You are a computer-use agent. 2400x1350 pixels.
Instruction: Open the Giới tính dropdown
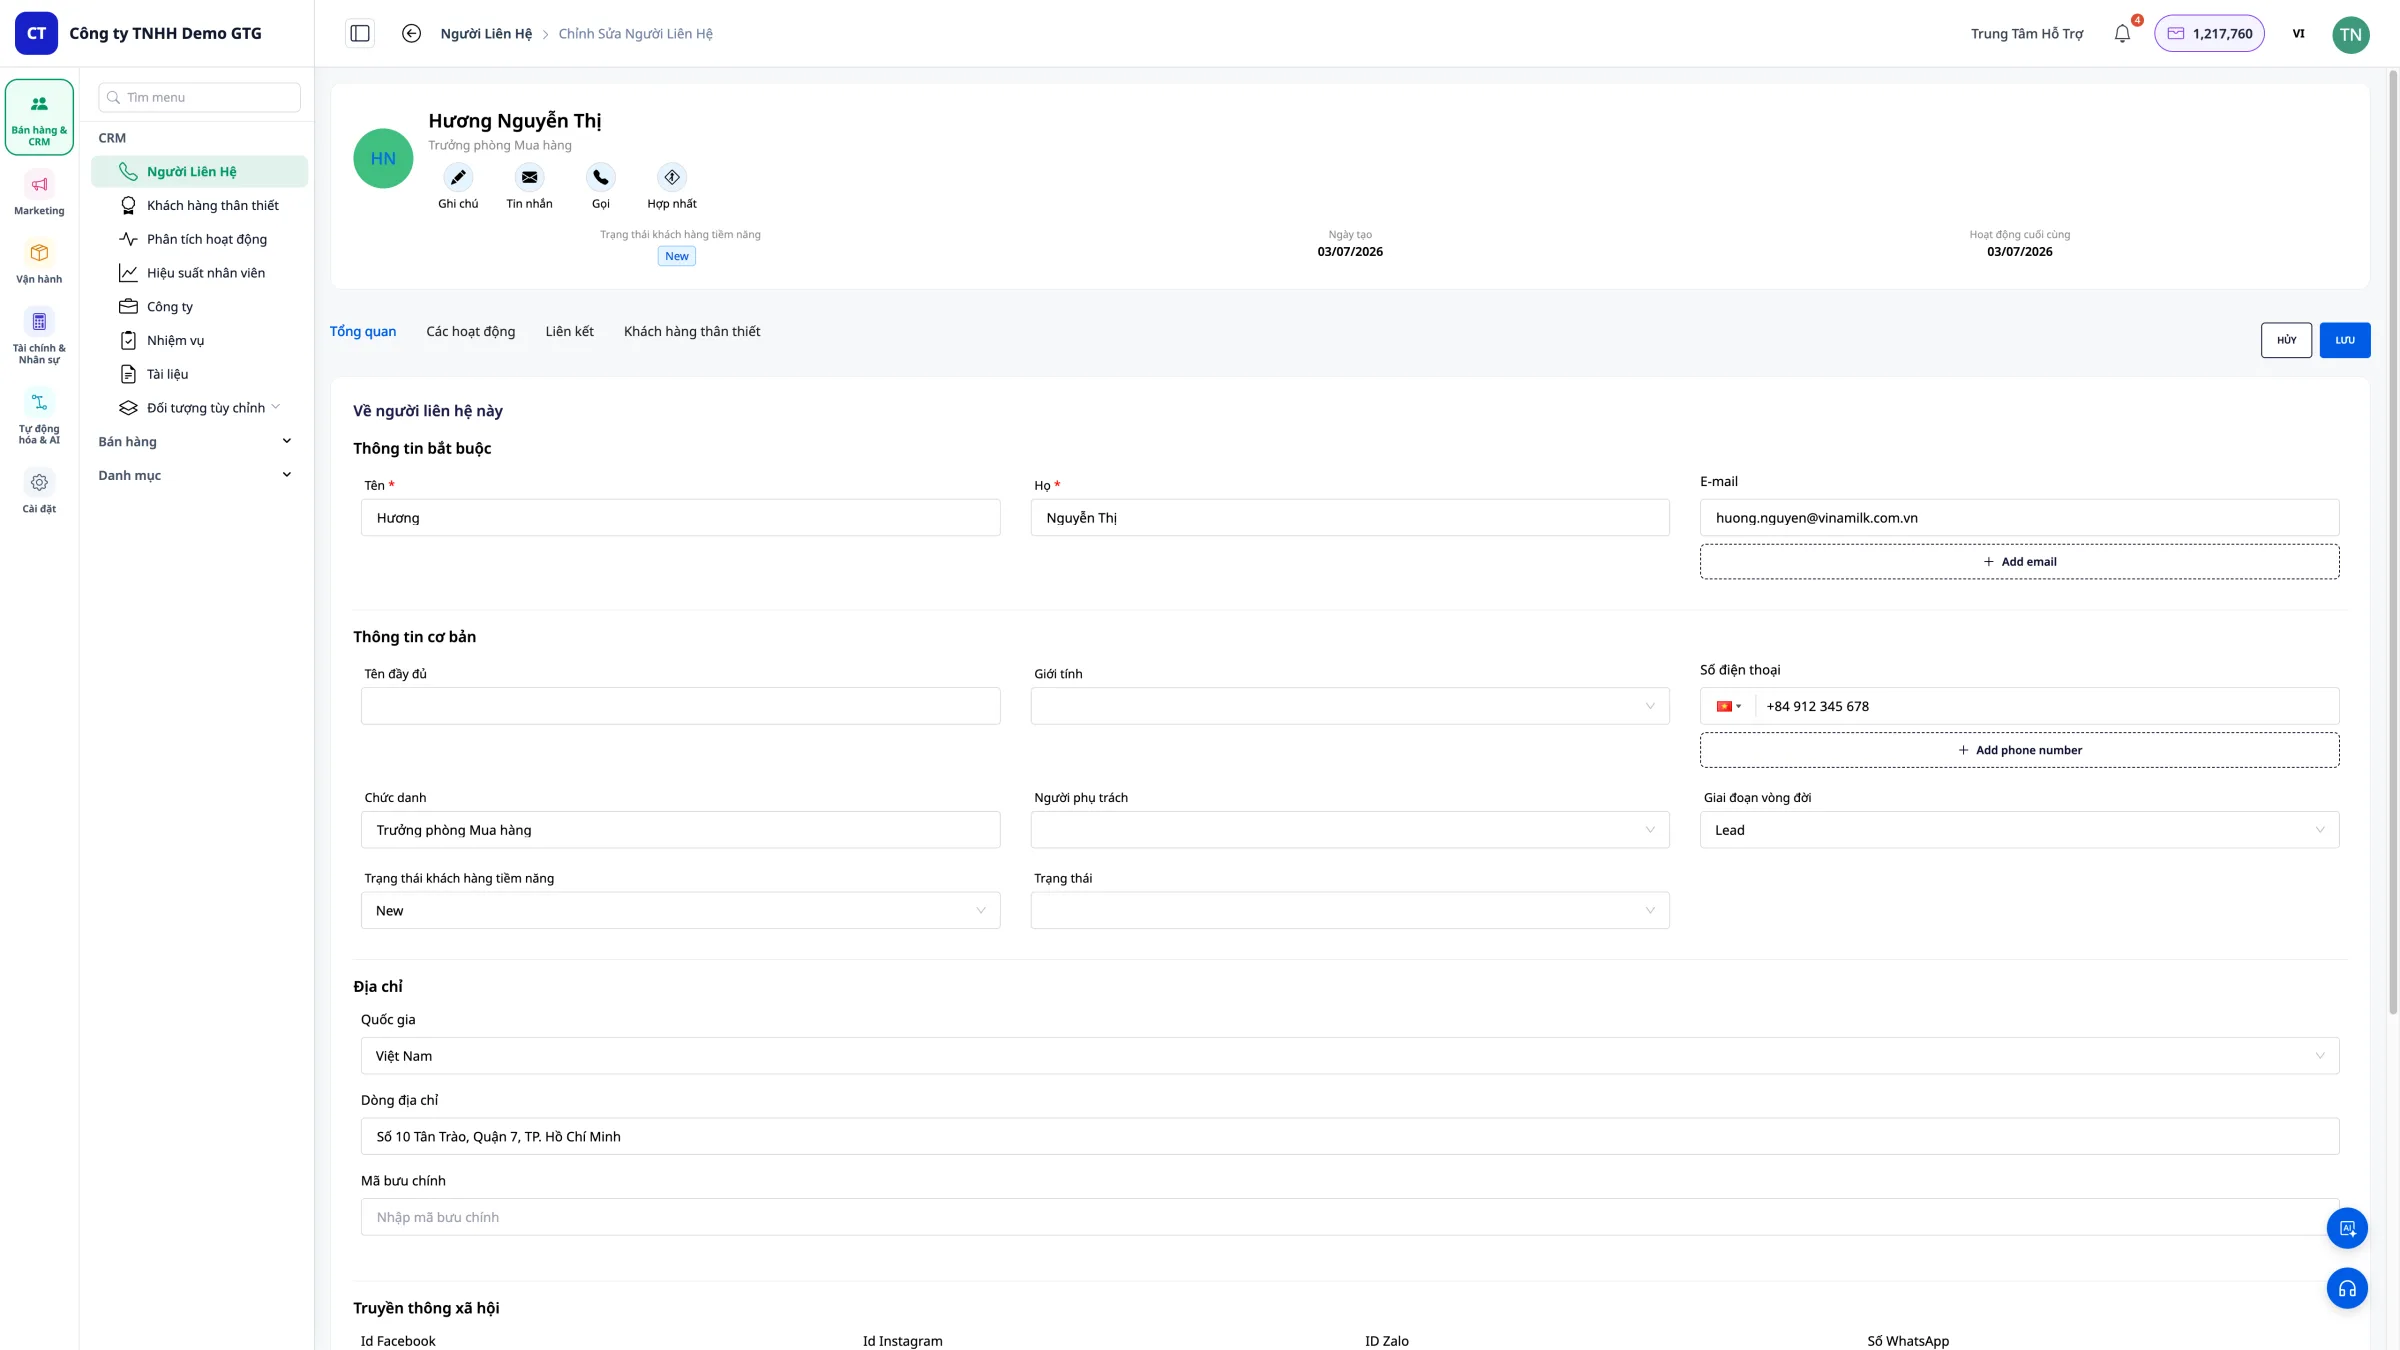pyautogui.click(x=1350, y=706)
